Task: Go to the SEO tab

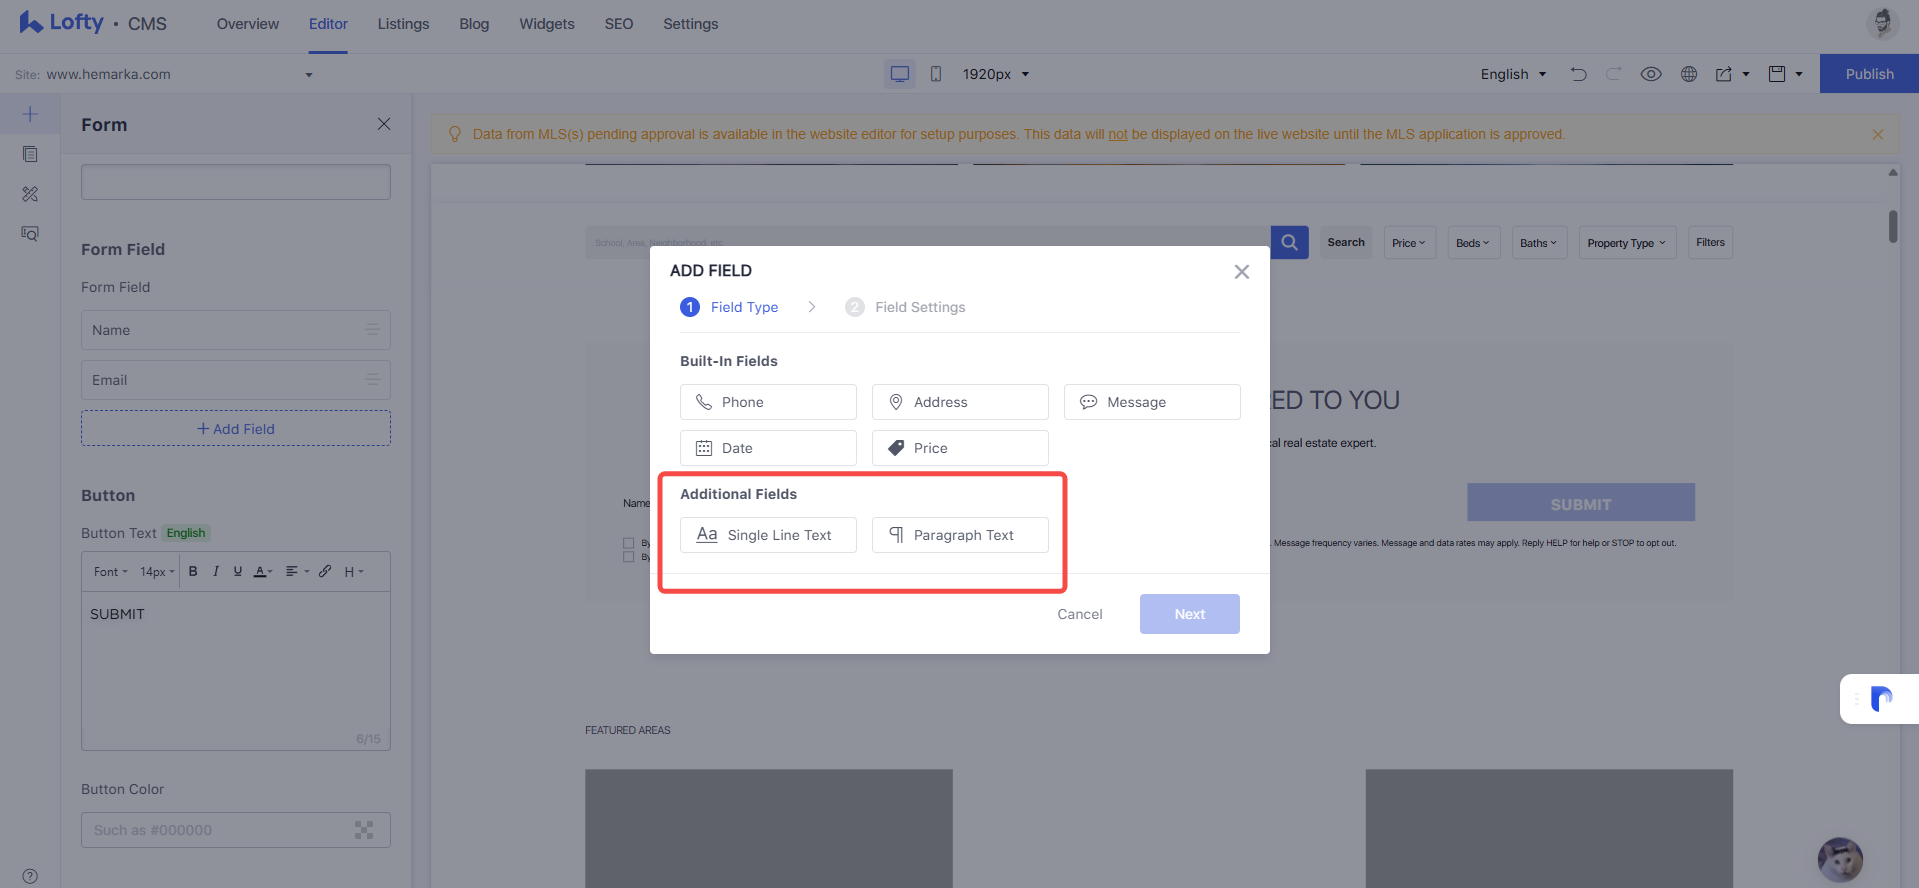Action: pos(619,24)
